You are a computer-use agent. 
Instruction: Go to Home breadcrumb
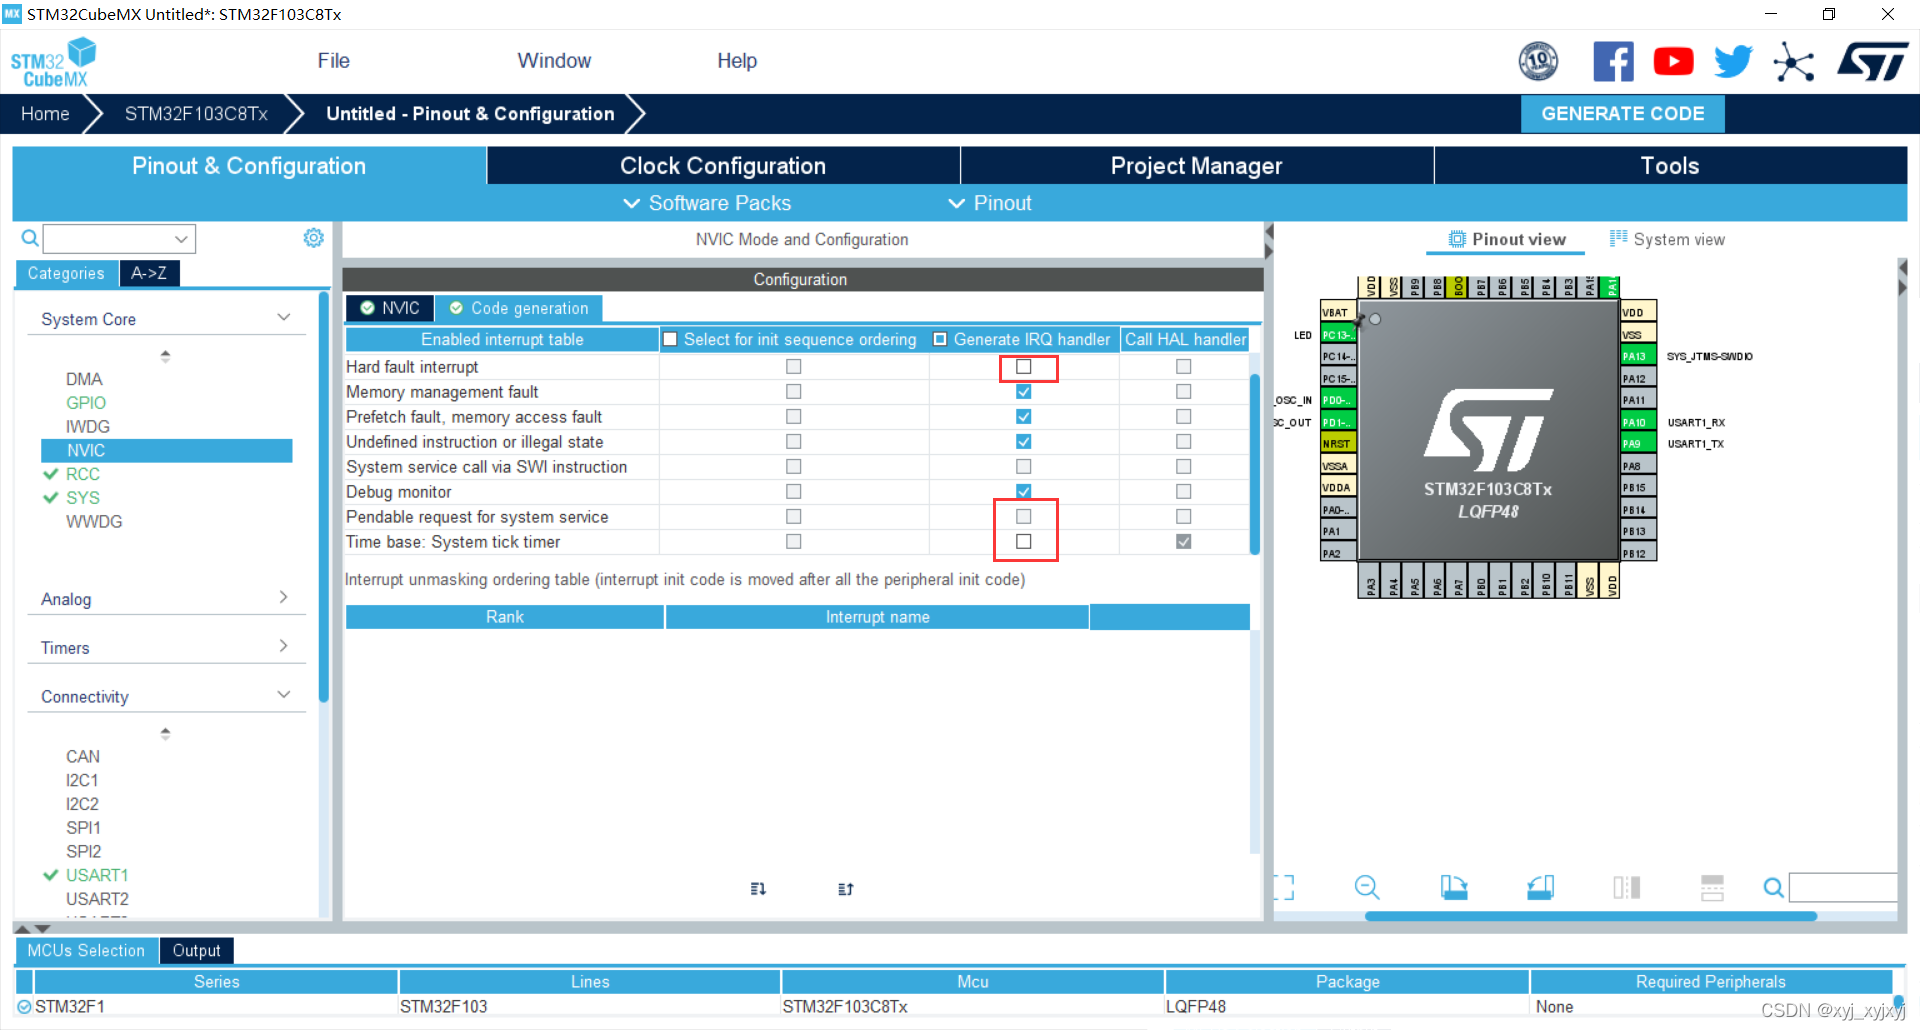[x=45, y=114]
